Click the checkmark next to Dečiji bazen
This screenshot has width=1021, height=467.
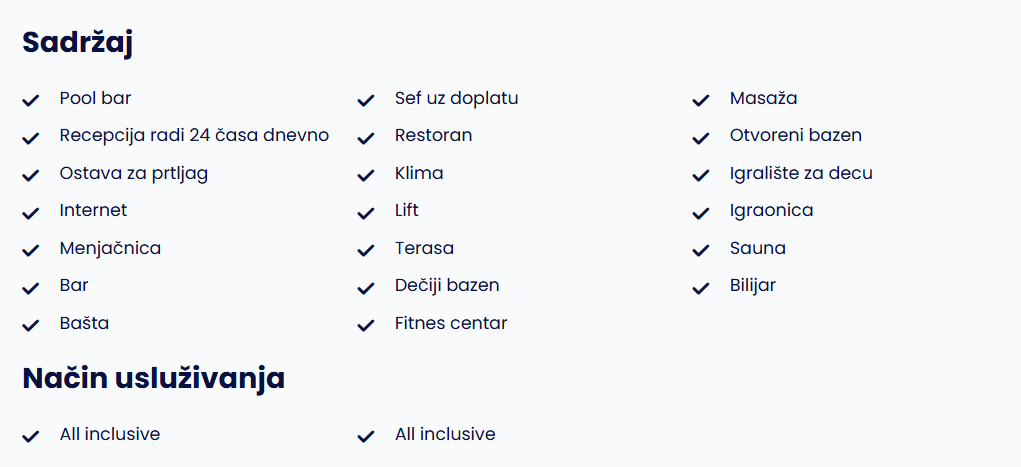click(x=366, y=288)
